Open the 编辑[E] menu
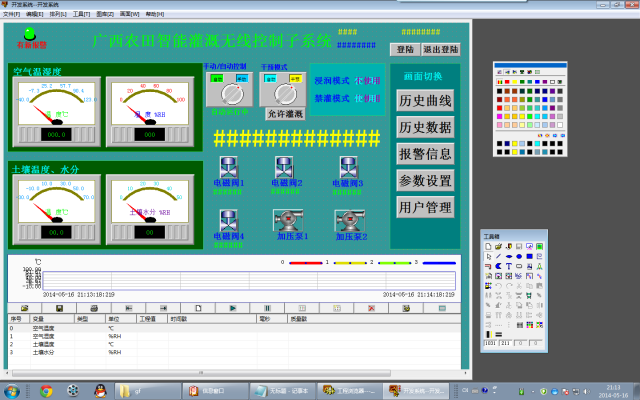The height and width of the screenshot is (400, 640). [x=35, y=14]
